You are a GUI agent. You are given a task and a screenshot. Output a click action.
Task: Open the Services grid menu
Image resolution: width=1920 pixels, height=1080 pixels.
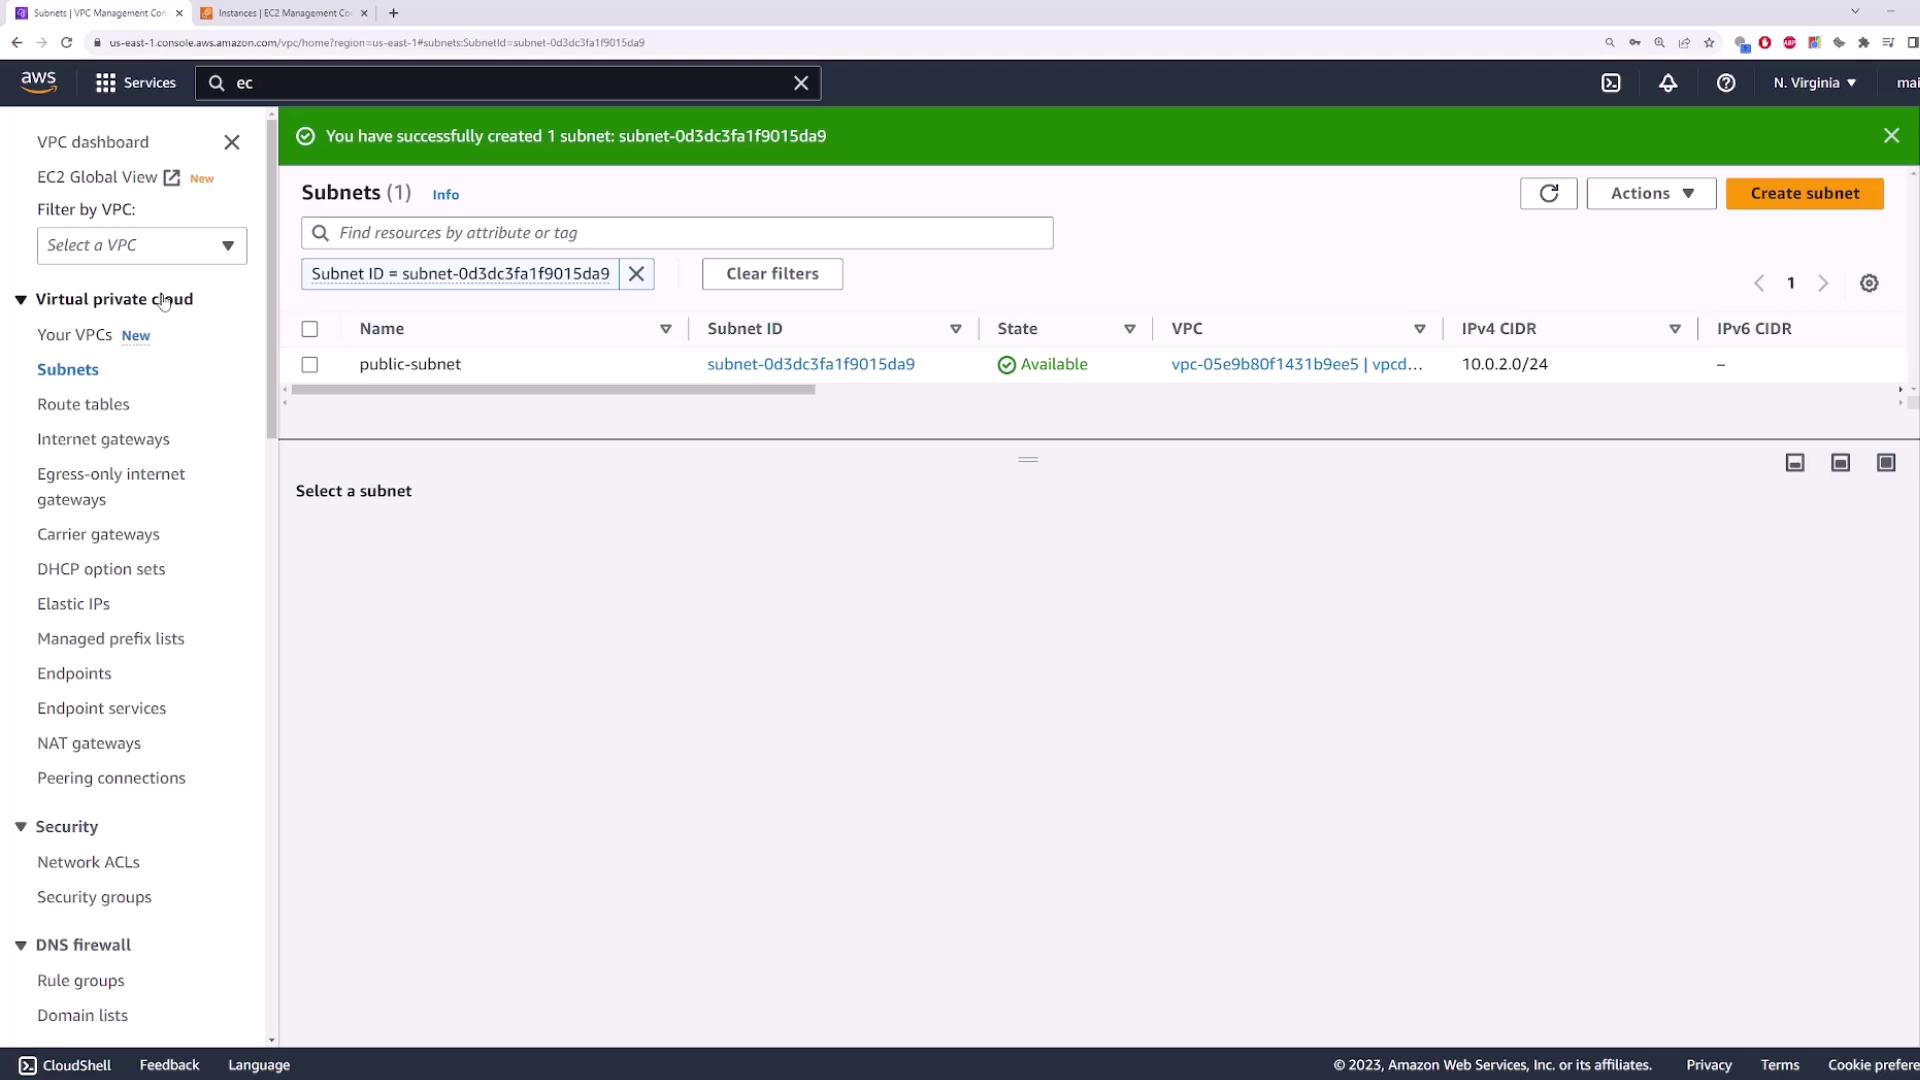(x=106, y=83)
